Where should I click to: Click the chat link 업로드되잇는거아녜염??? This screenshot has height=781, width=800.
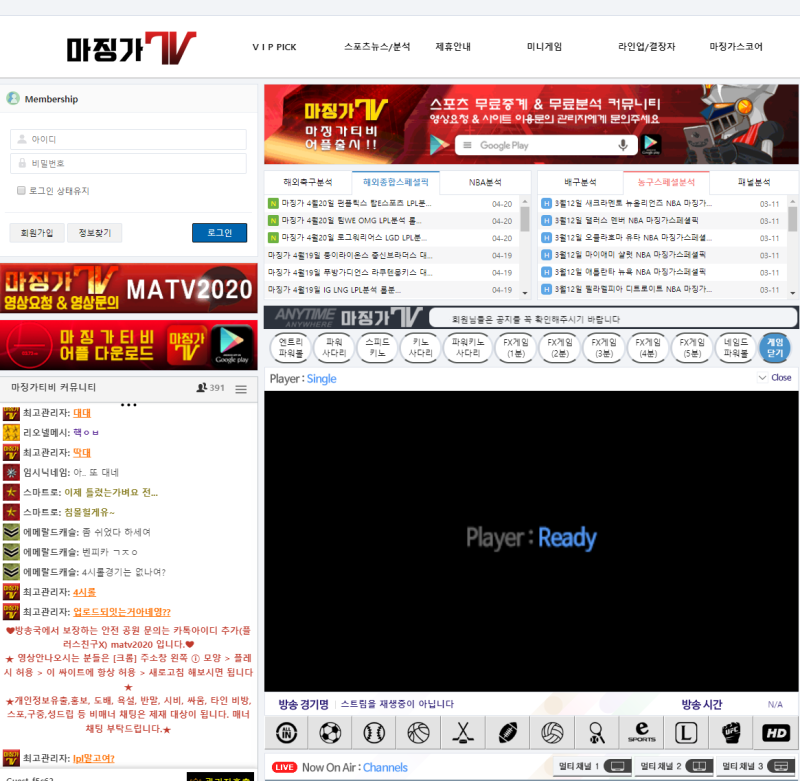[x=122, y=612]
